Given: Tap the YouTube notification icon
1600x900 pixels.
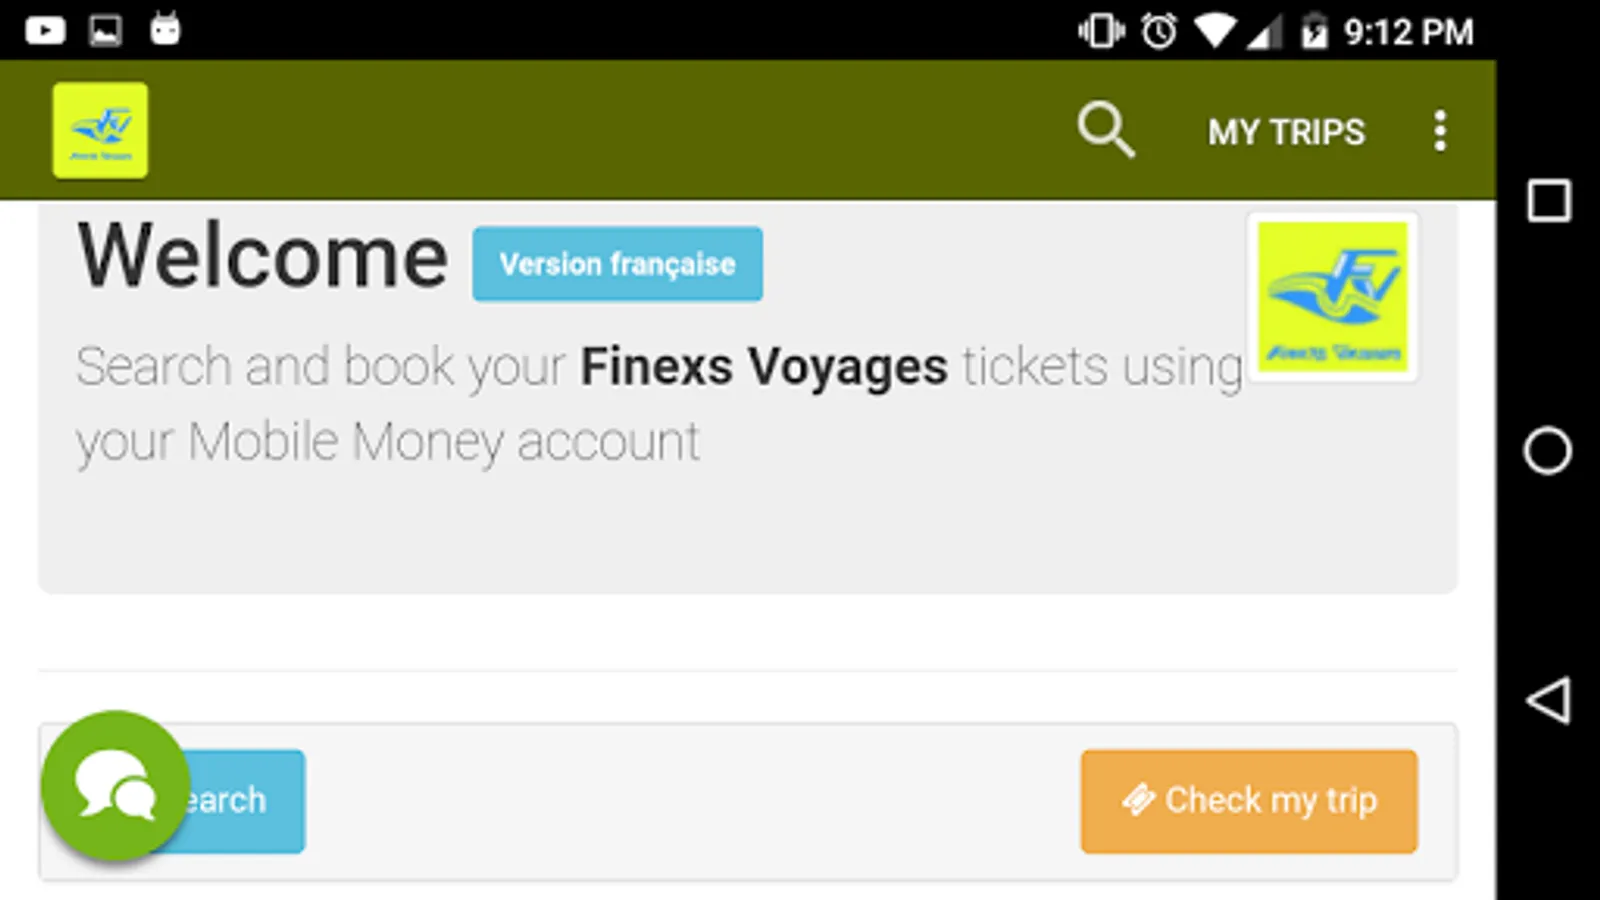Looking at the screenshot, I should pos(45,30).
